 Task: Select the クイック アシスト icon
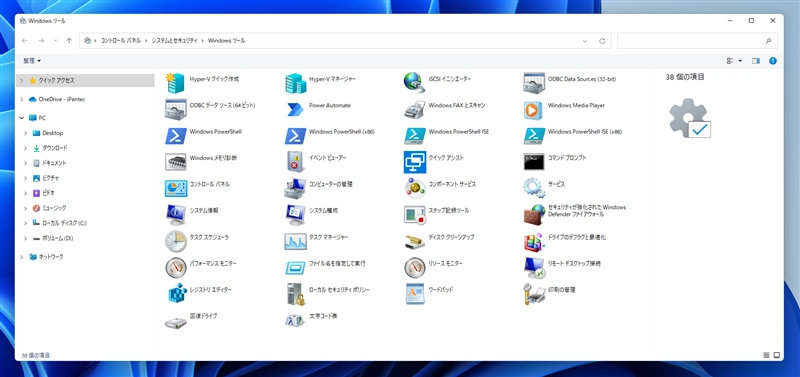pyautogui.click(x=414, y=162)
